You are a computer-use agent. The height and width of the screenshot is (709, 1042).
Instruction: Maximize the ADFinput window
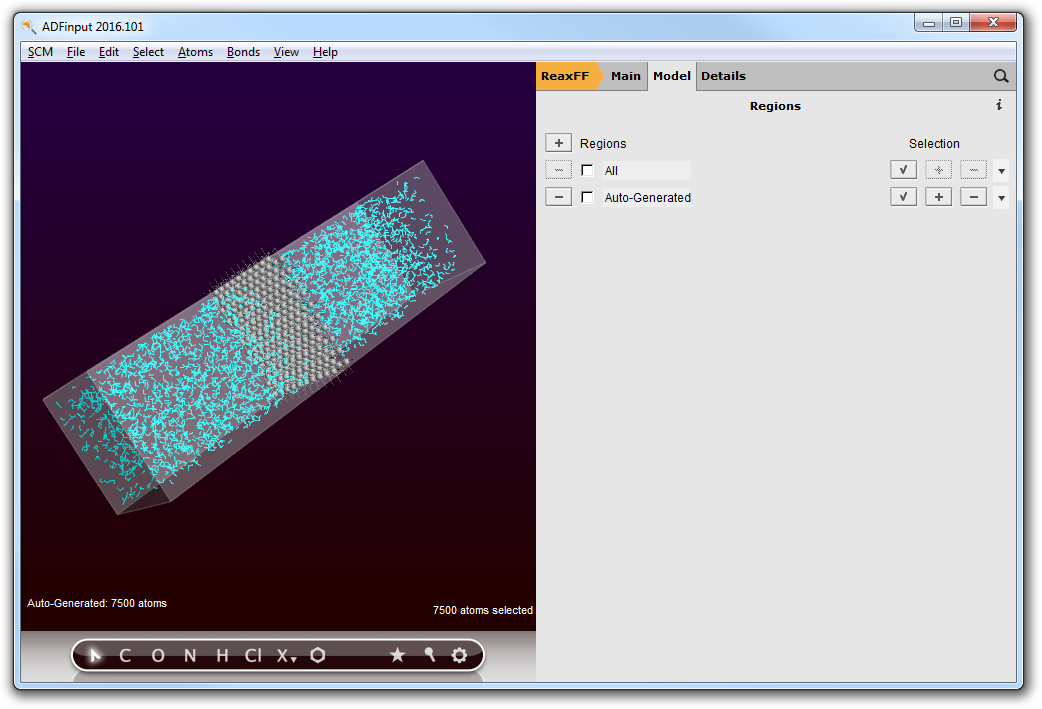coord(956,23)
